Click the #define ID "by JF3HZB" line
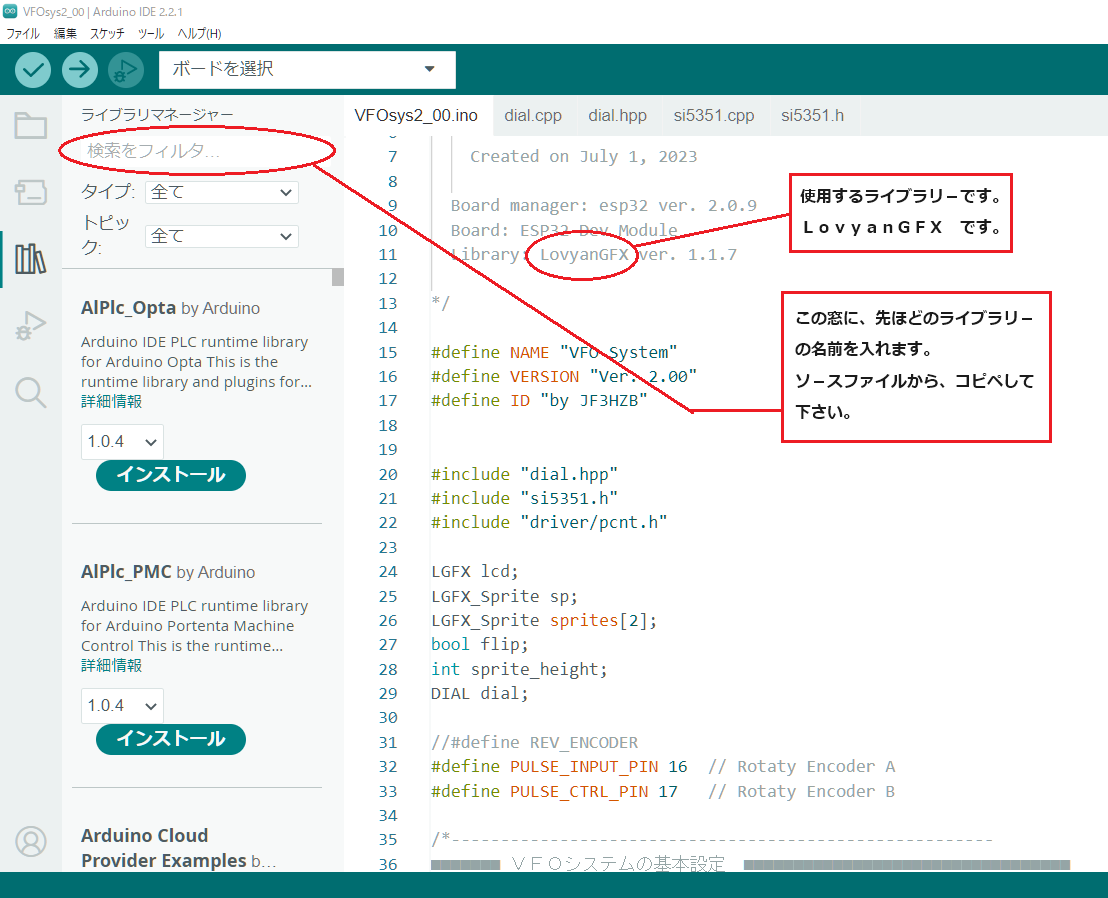Screen dimensions: 1108x898 click(539, 401)
